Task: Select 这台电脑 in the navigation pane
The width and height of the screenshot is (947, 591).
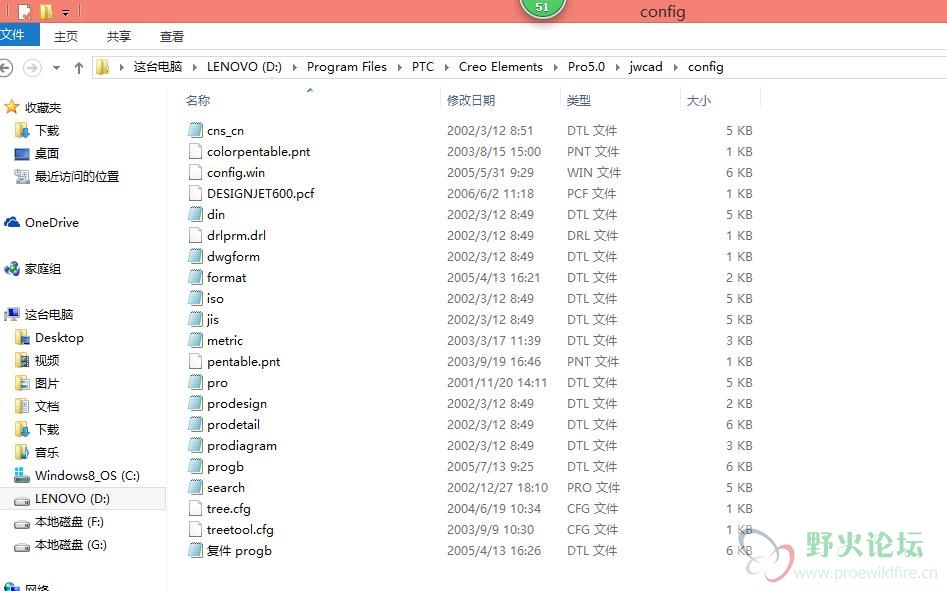Action: (x=49, y=314)
